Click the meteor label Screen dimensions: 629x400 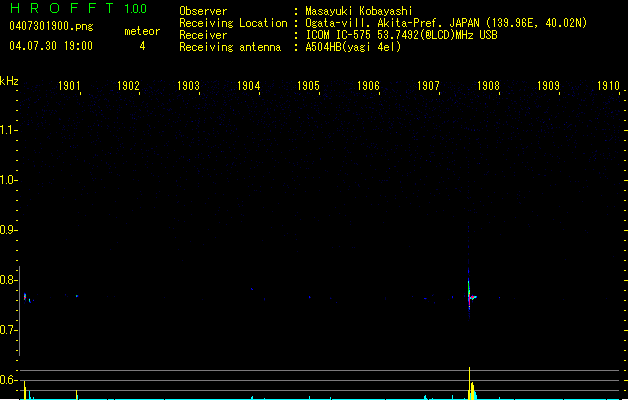[x=142, y=31]
